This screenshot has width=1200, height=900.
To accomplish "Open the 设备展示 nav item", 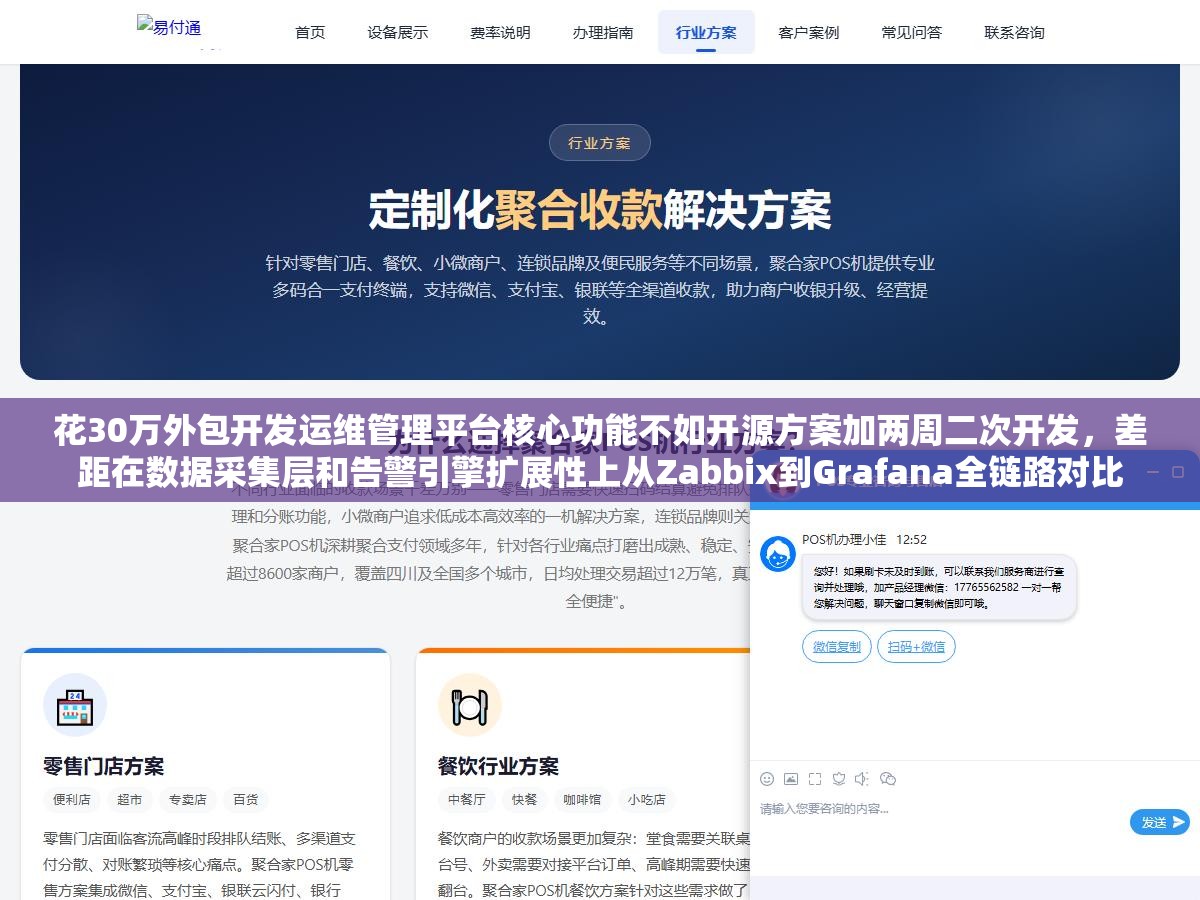I will 398,32.
